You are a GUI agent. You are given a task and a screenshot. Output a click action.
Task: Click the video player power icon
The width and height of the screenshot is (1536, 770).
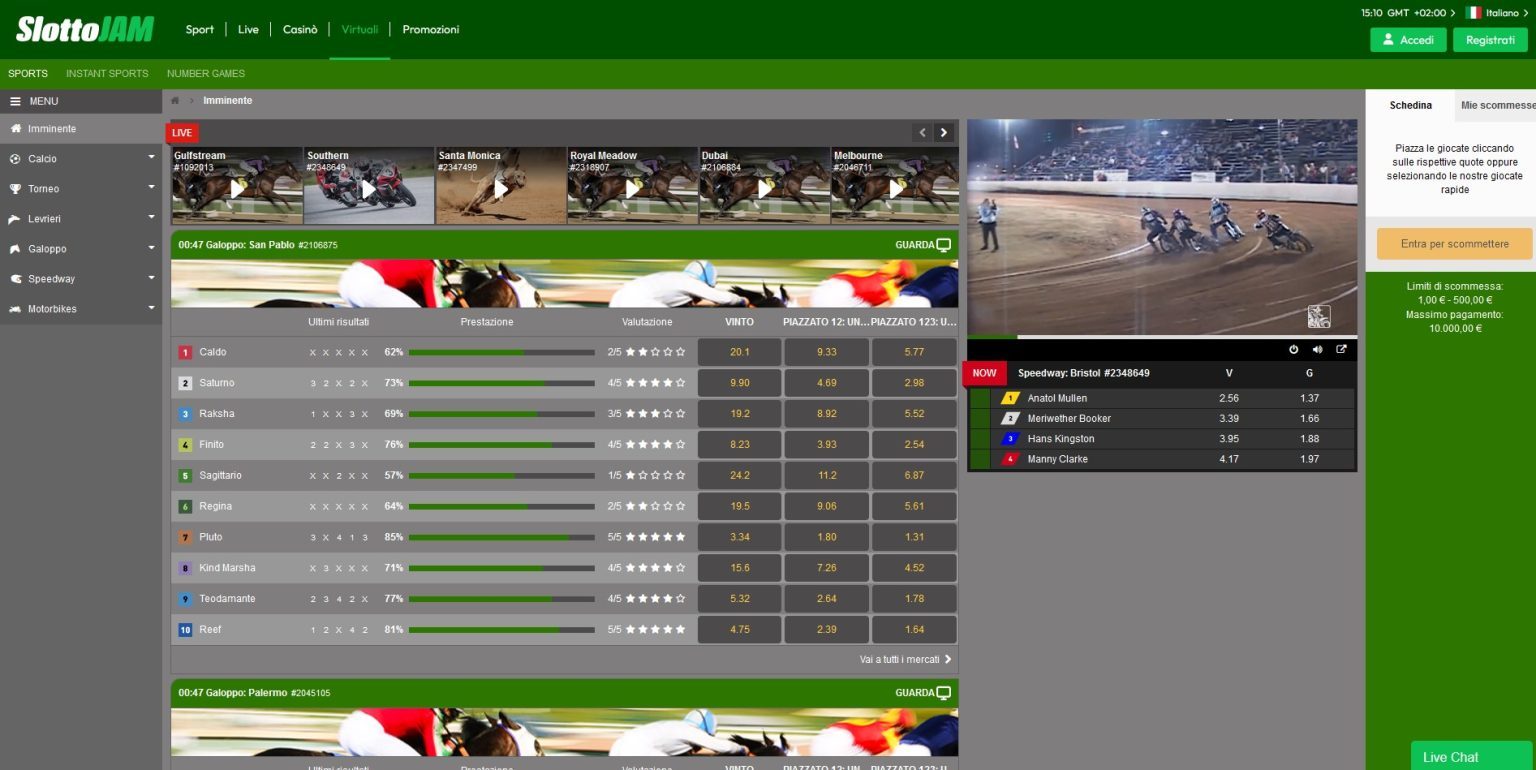(x=1293, y=349)
